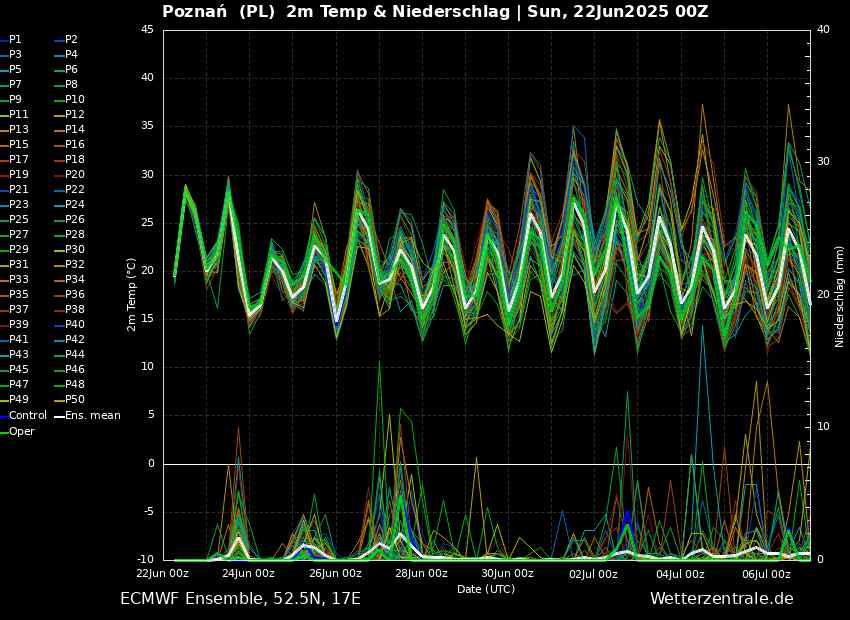This screenshot has width=850, height=620.
Task: Pick the "-5" temperature tick label
Action: point(148,512)
